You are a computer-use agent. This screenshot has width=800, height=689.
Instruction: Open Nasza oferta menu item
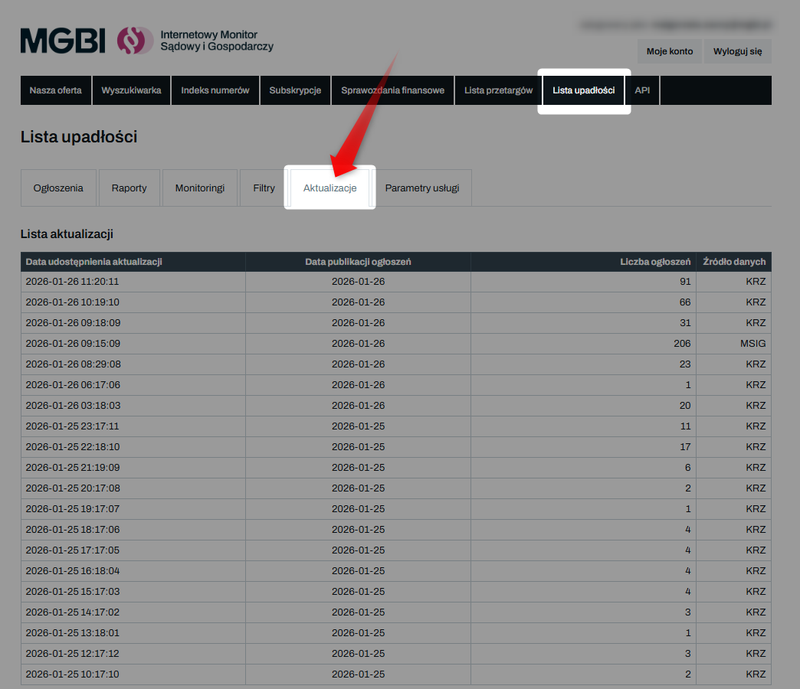56,90
